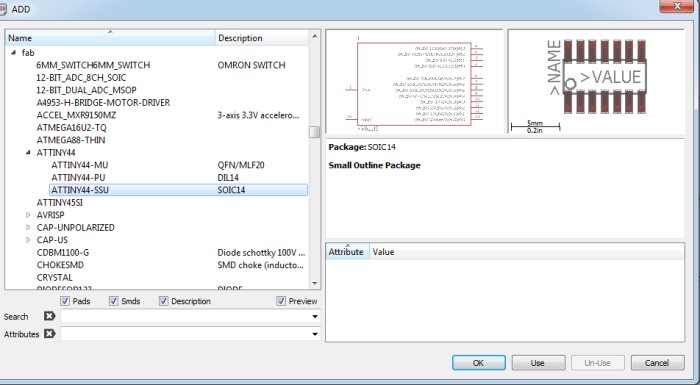Click the SOIC14 package footprint preview
This screenshot has width=700, height=385.
tap(596, 82)
